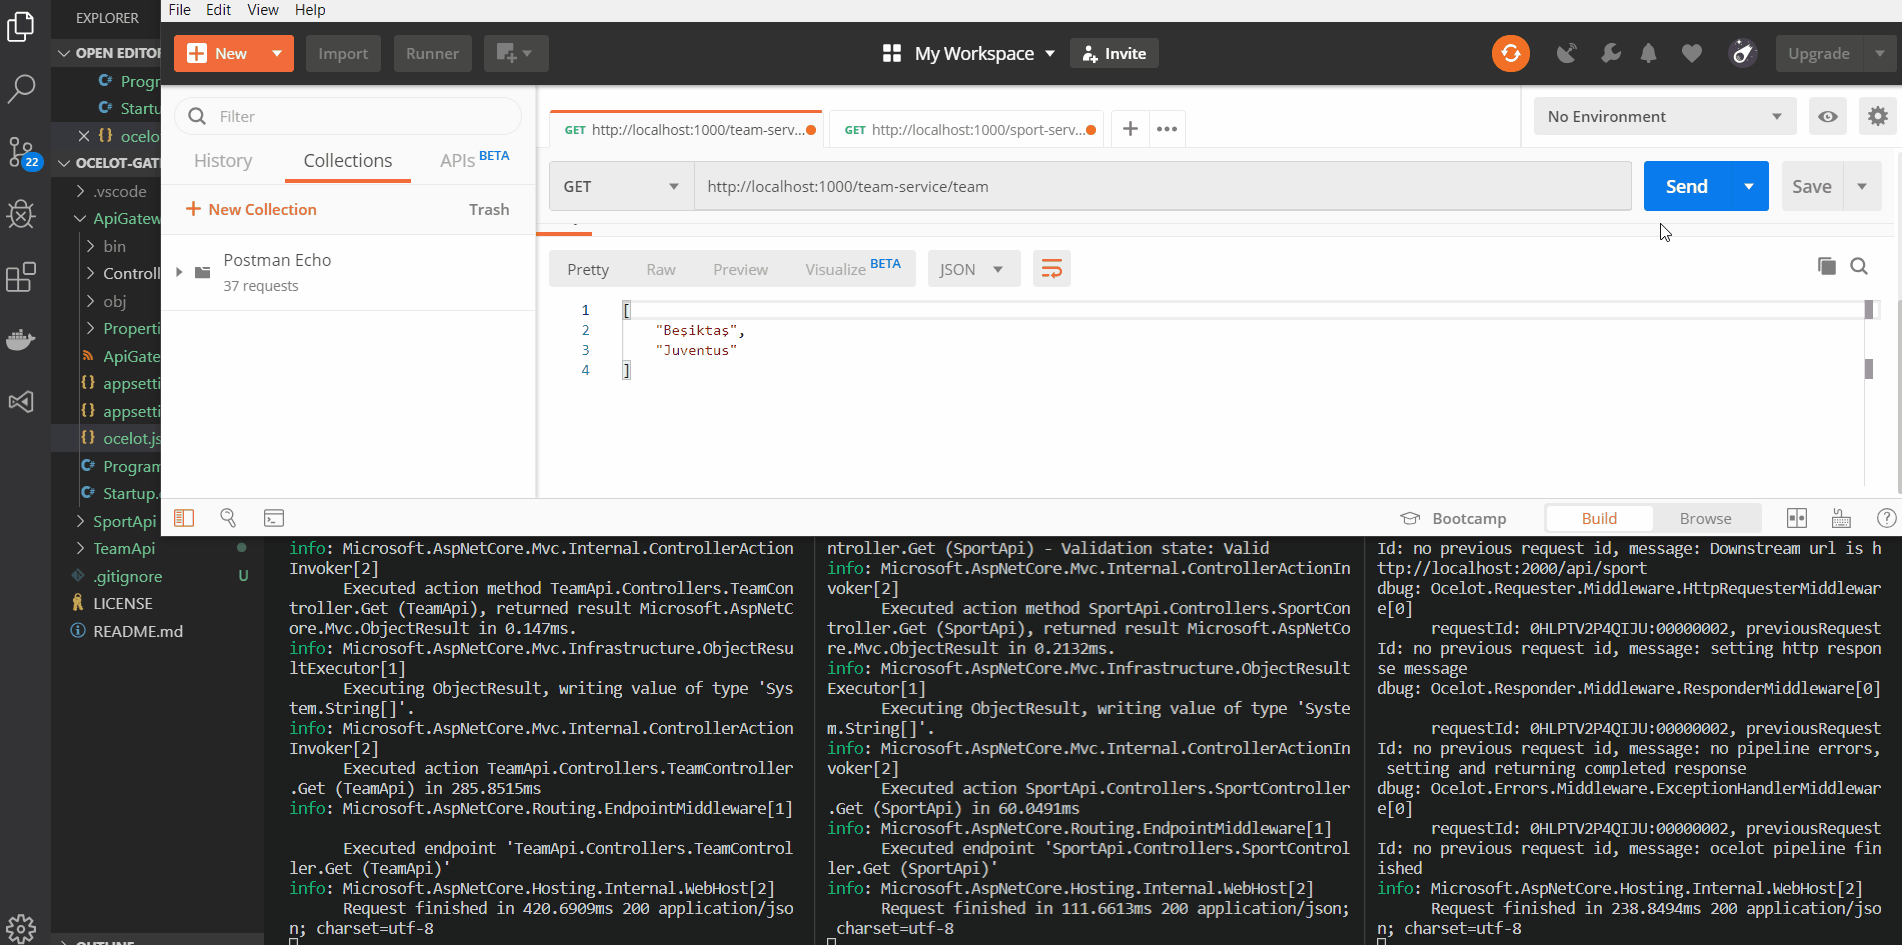Open the wrench settings icon in header

tap(1610, 53)
